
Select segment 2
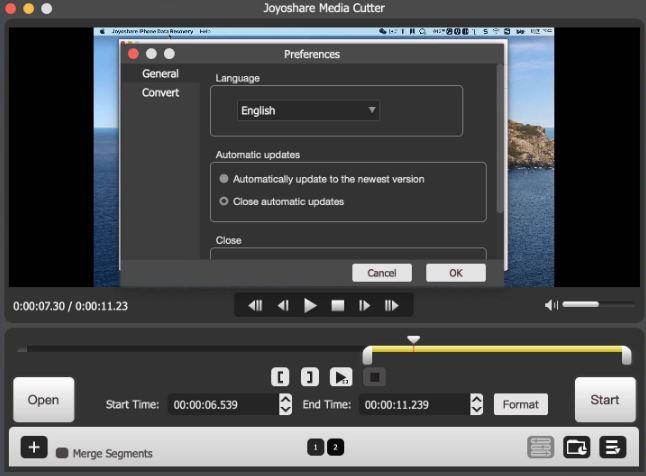335,447
